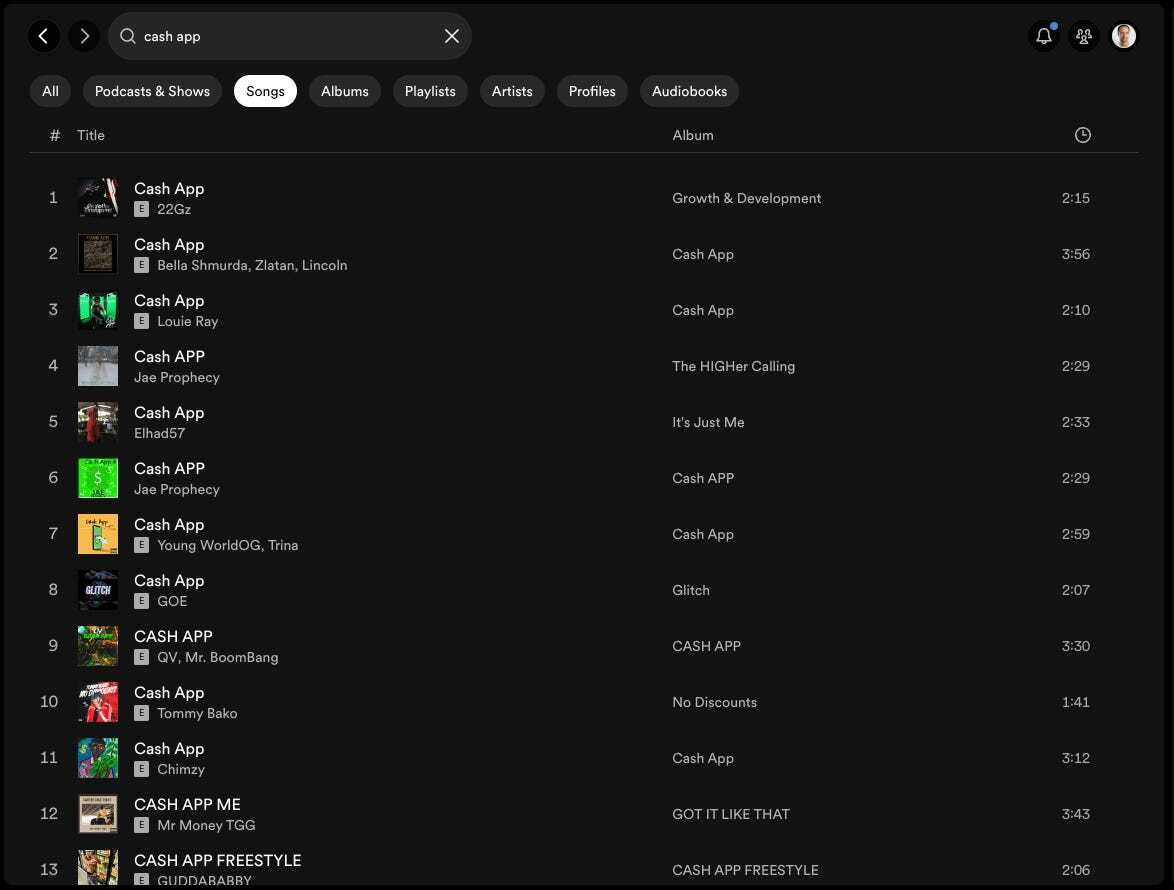This screenshot has width=1174, height=890.
Task: Switch to the Artists filter
Action: coord(512,91)
